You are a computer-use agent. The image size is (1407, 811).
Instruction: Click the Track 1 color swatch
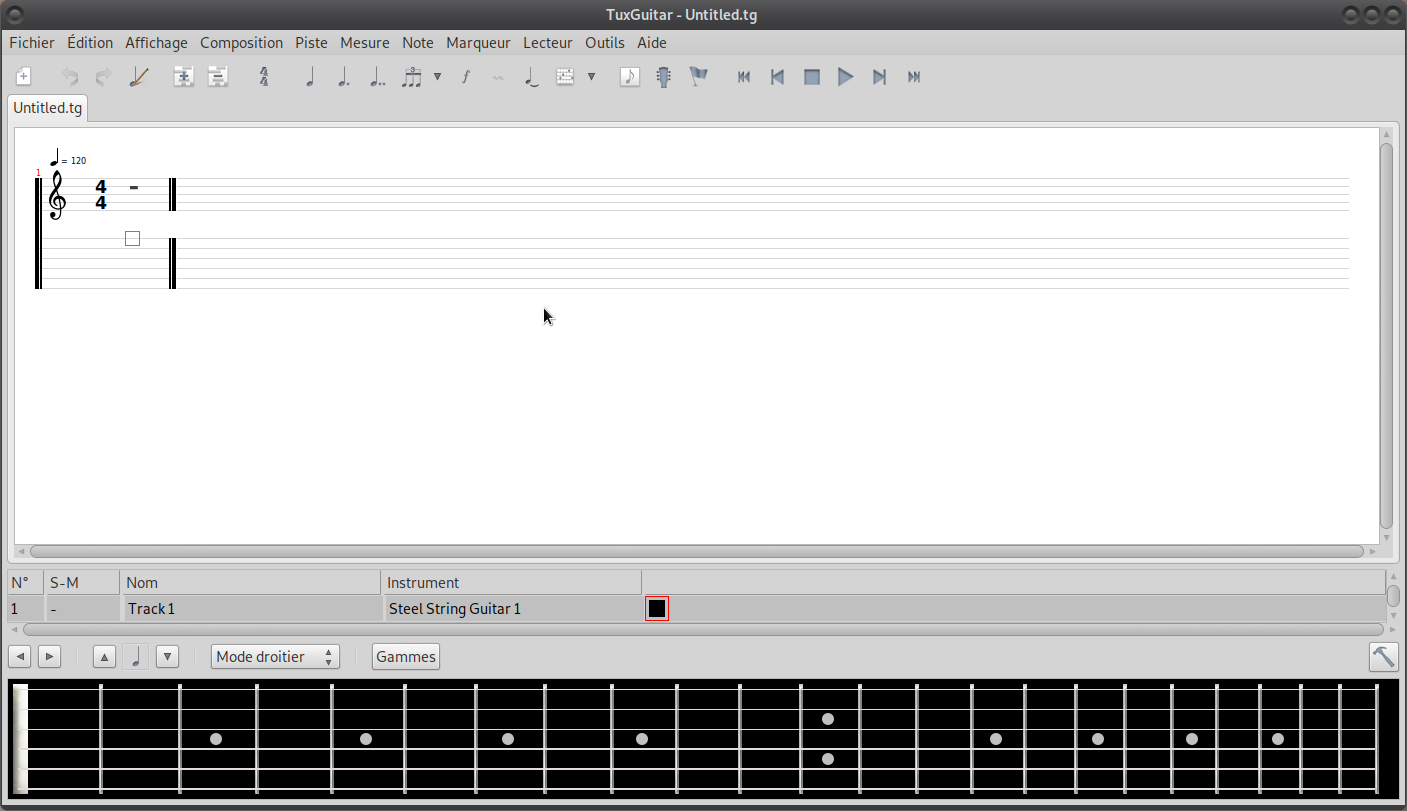(x=657, y=608)
